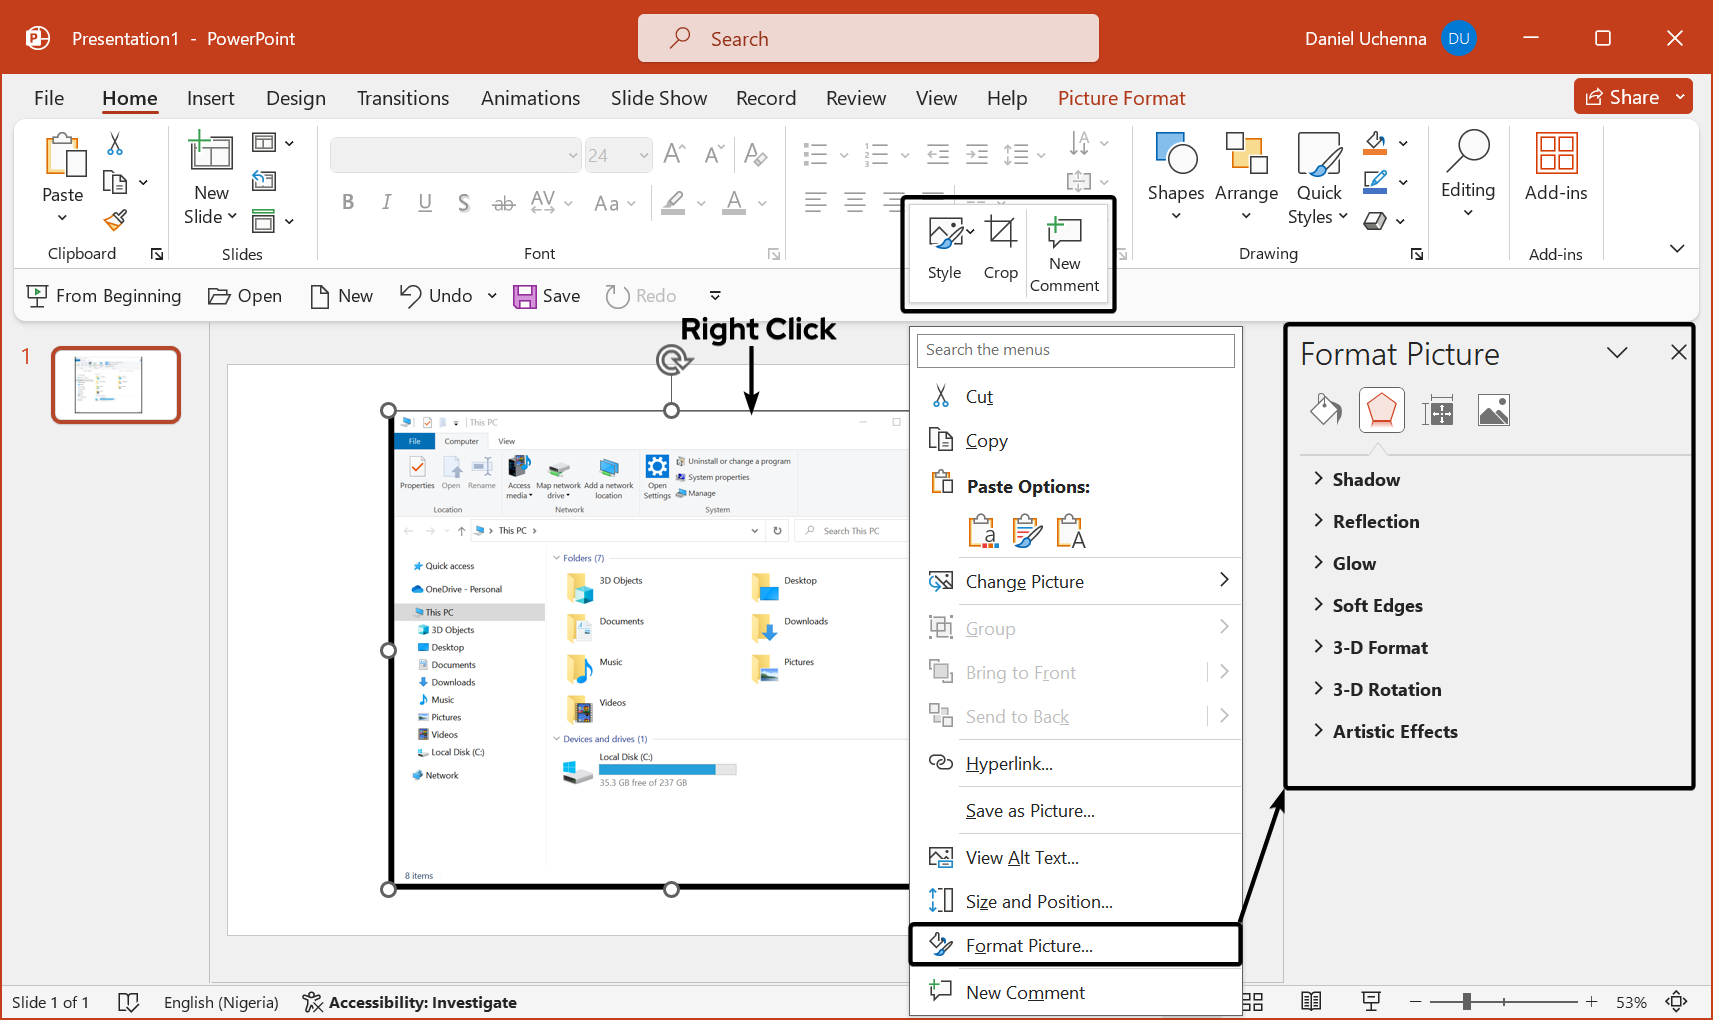Click the zoom slider handle
Image resolution: width=1713 pixels, height=1020 pixels.
coord(1466,1002)
